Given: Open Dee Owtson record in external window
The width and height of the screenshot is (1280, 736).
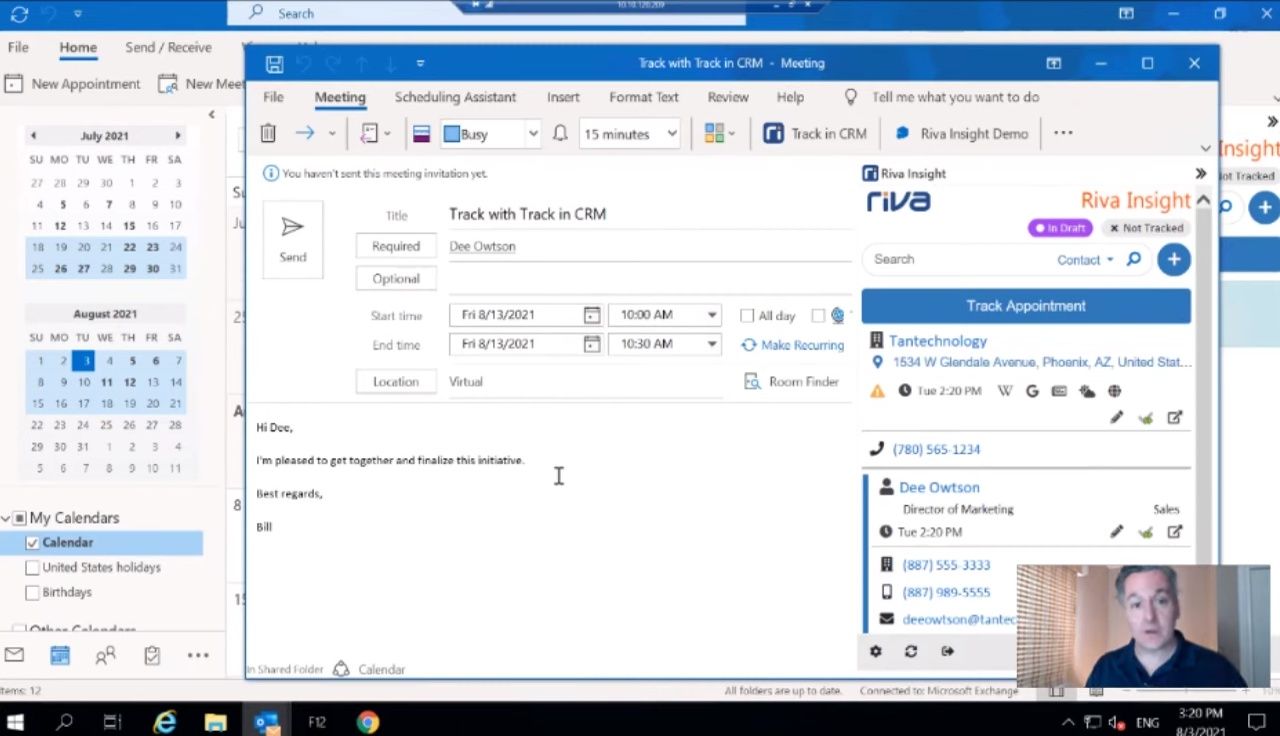Looking at the screenshot, I should (1175, 532).
